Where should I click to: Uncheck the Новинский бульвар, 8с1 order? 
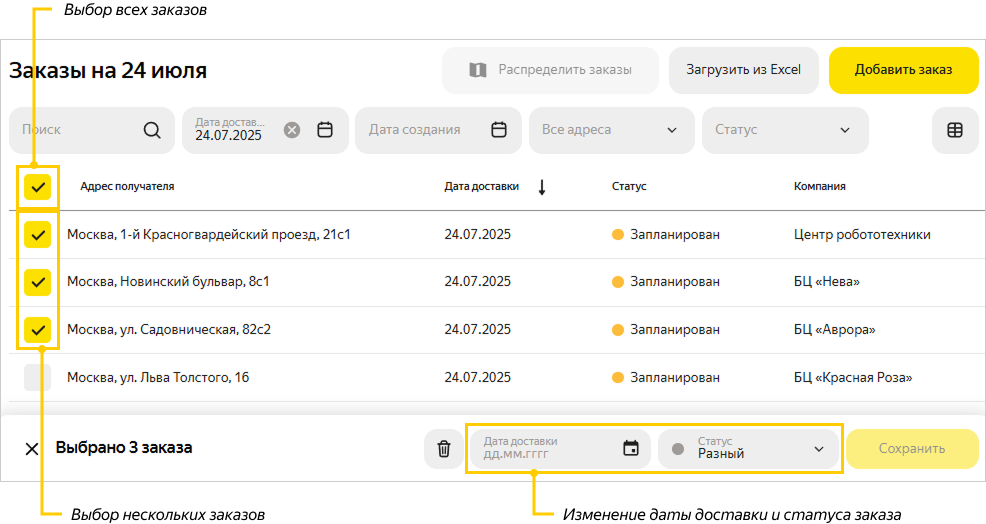tap(38, 282)
